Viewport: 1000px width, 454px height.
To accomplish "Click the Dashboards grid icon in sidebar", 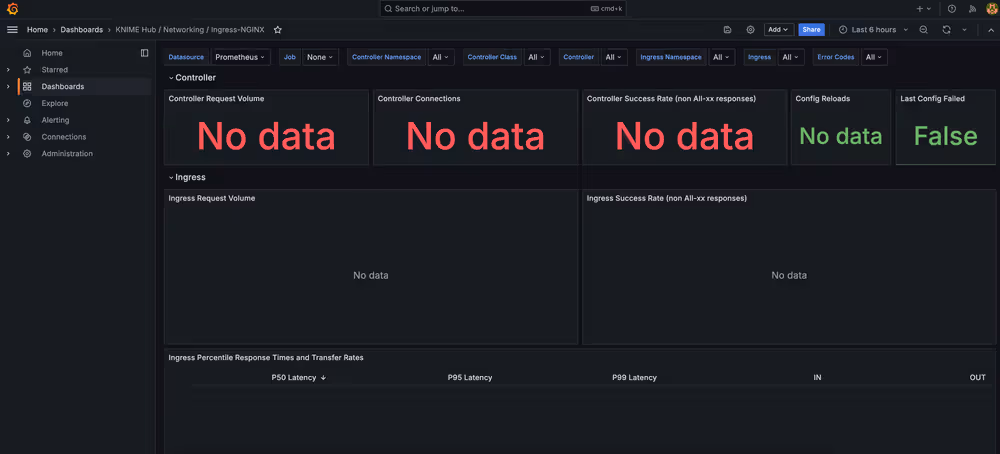I will point(27,87).
